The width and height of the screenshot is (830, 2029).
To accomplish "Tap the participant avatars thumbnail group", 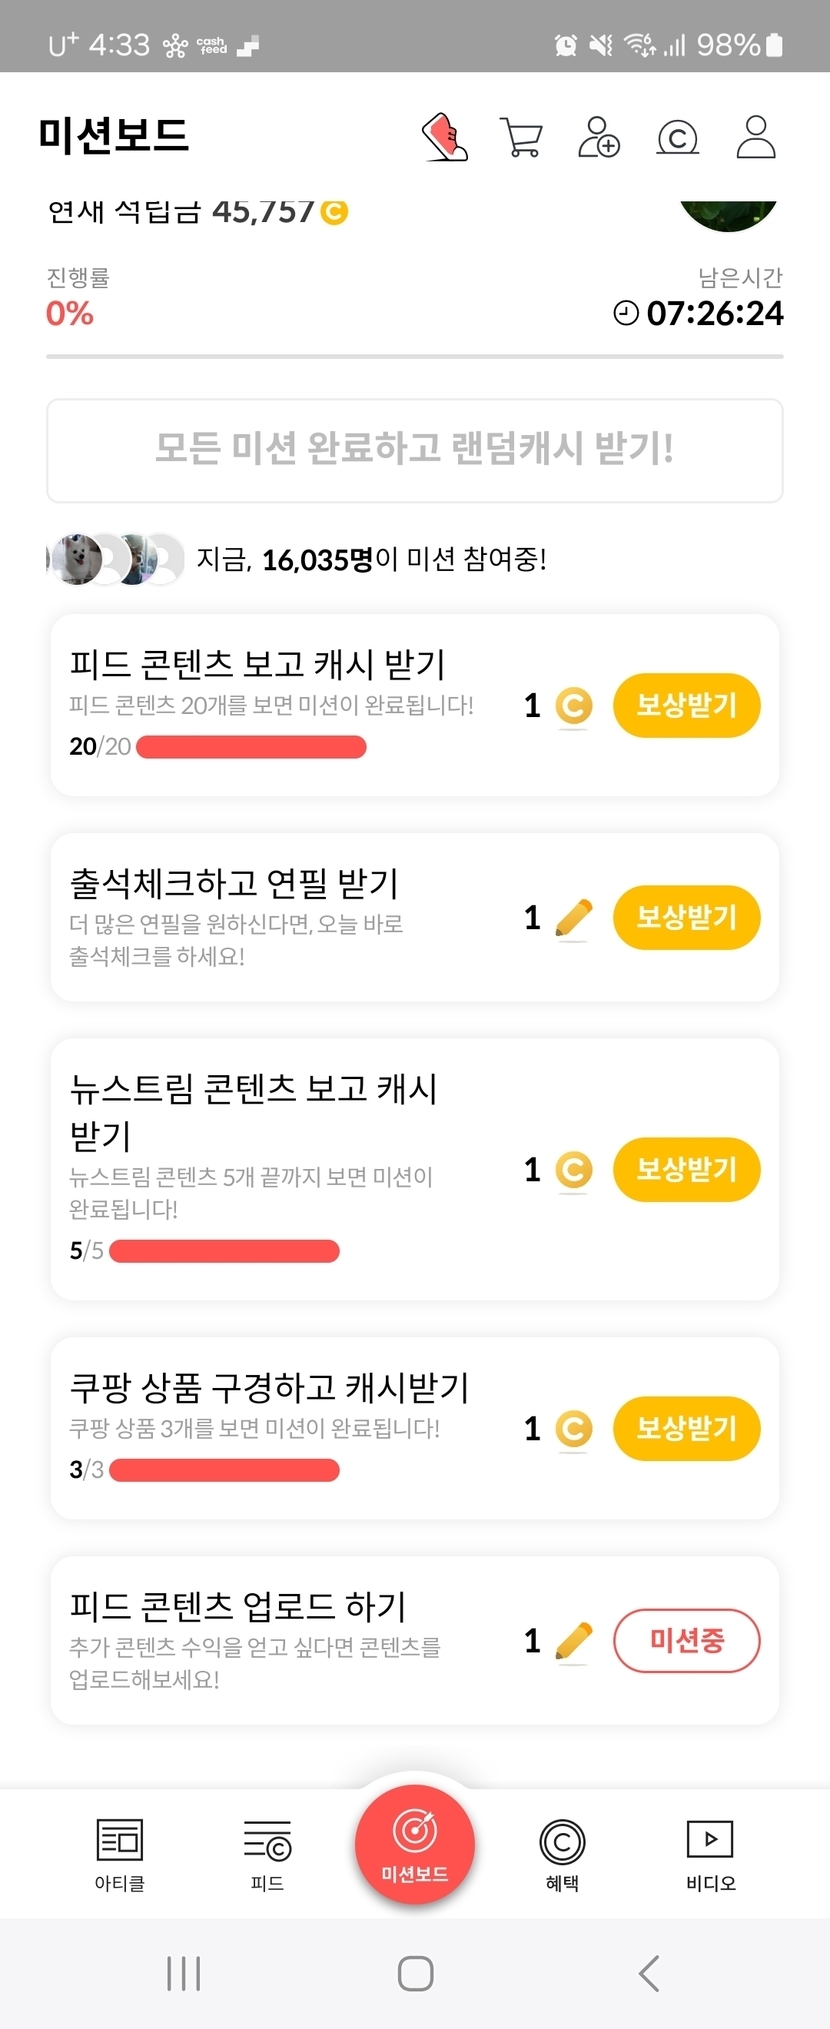I will coord(116,559).
